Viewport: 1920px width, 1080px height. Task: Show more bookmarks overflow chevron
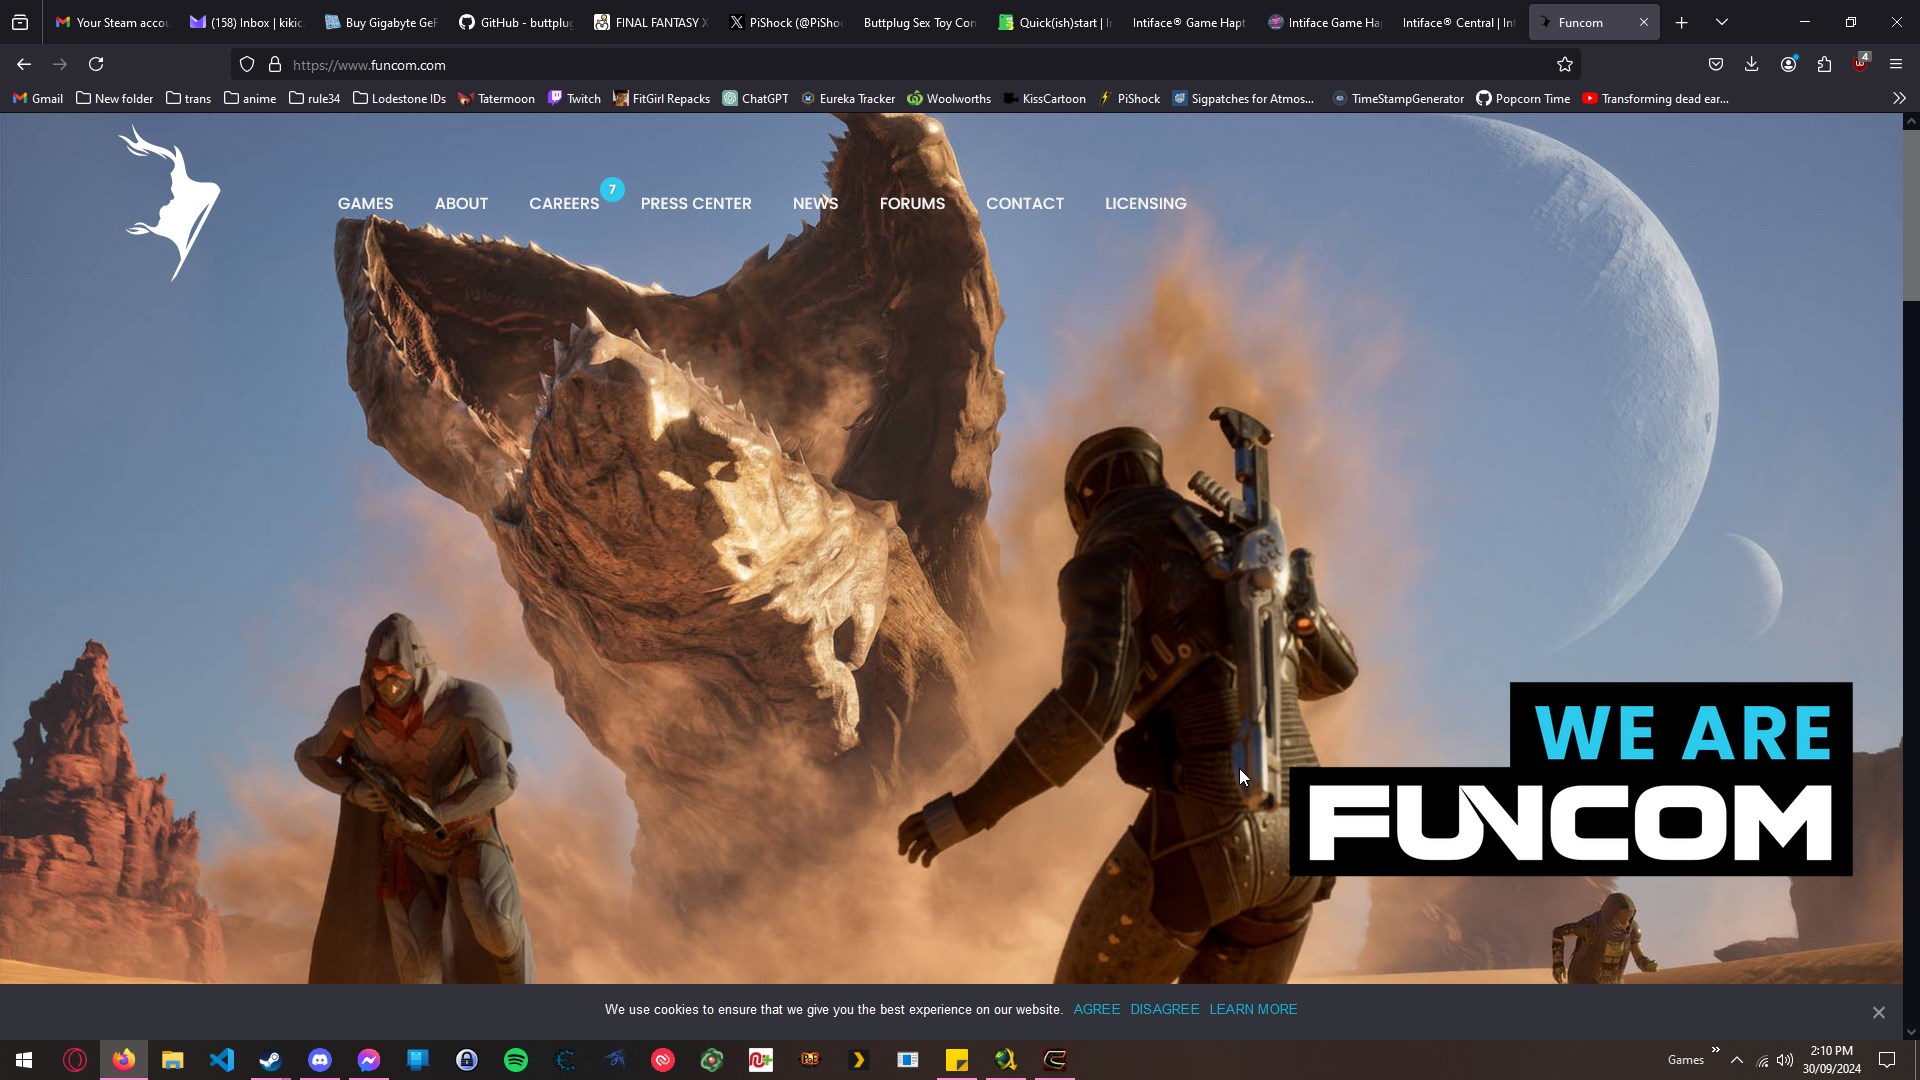coord(1899,98)
